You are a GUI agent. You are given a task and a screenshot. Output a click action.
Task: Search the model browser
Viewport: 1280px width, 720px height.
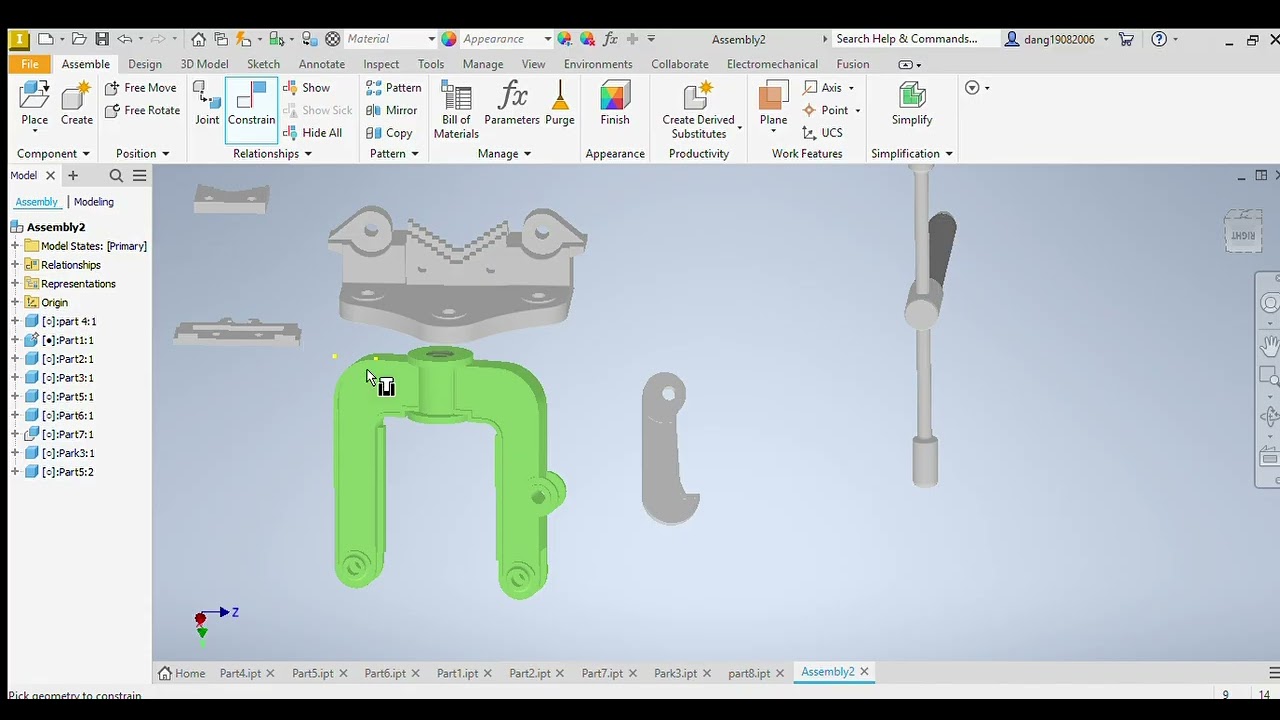pos(116,176)
